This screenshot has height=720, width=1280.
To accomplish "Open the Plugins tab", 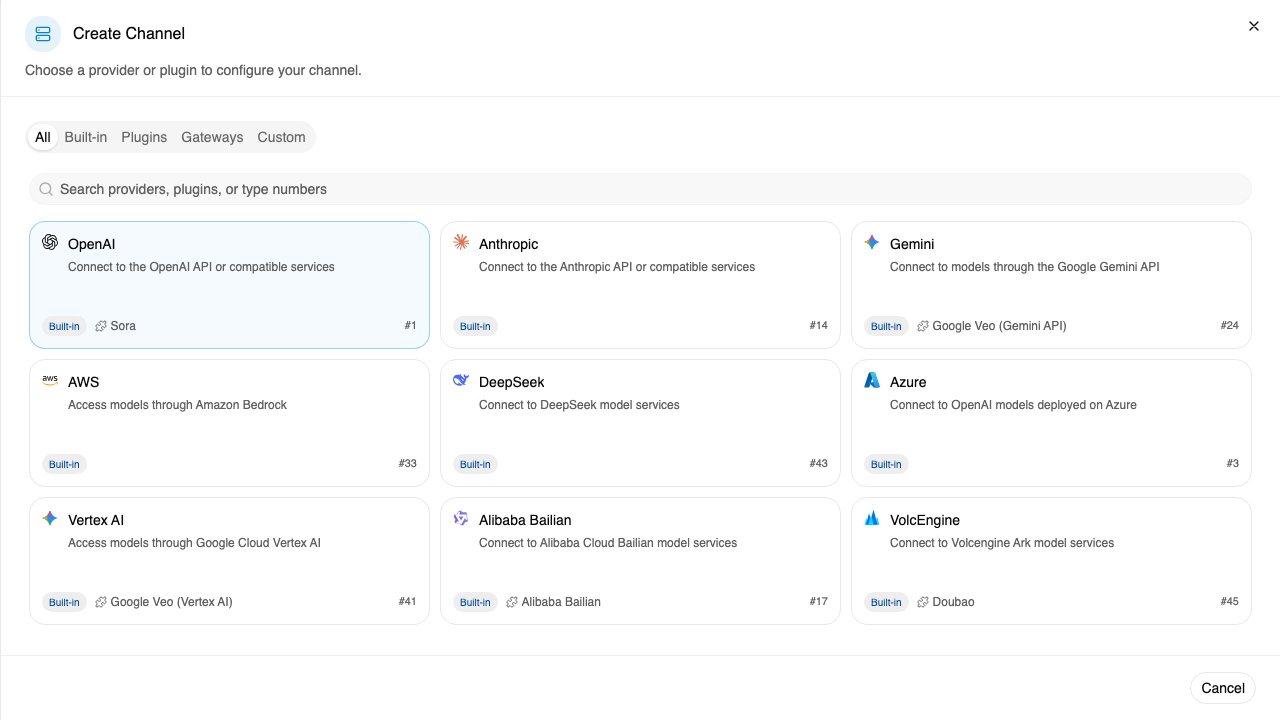I will pyautogui.click(x=144, y=137).
